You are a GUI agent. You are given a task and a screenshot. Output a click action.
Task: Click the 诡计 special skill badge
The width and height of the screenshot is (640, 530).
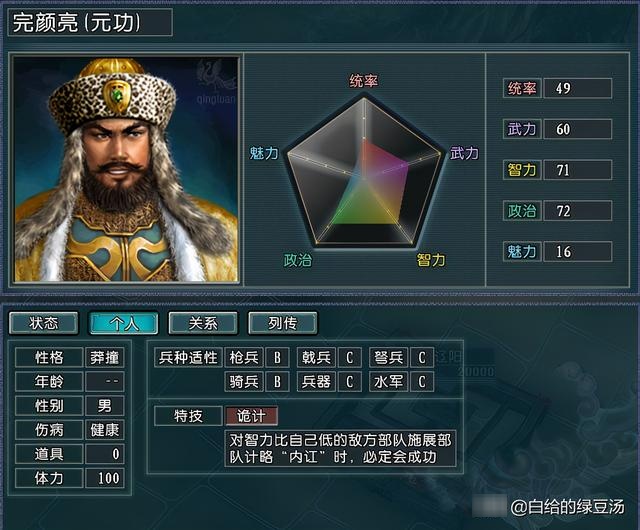click(252, 416)
